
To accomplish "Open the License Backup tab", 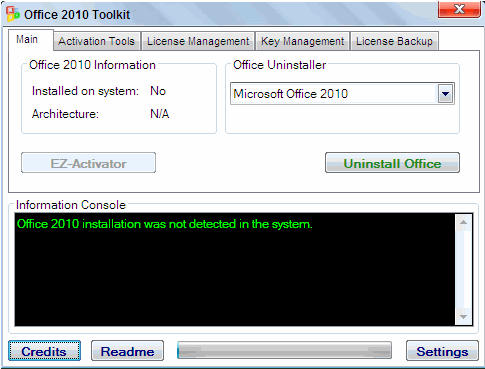I will 394,41.
